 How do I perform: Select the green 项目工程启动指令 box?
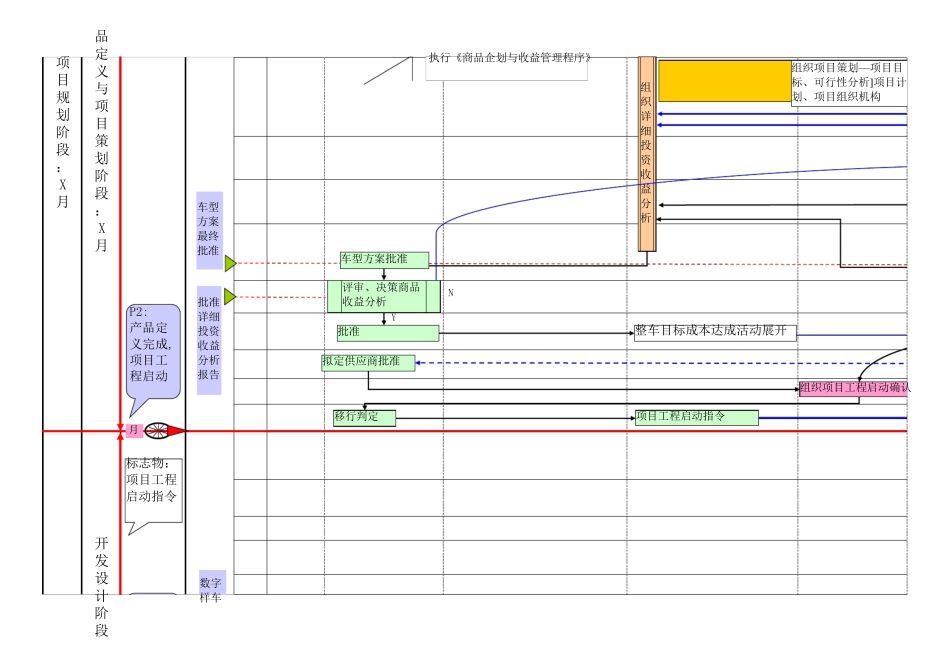[x=696, y=417]
